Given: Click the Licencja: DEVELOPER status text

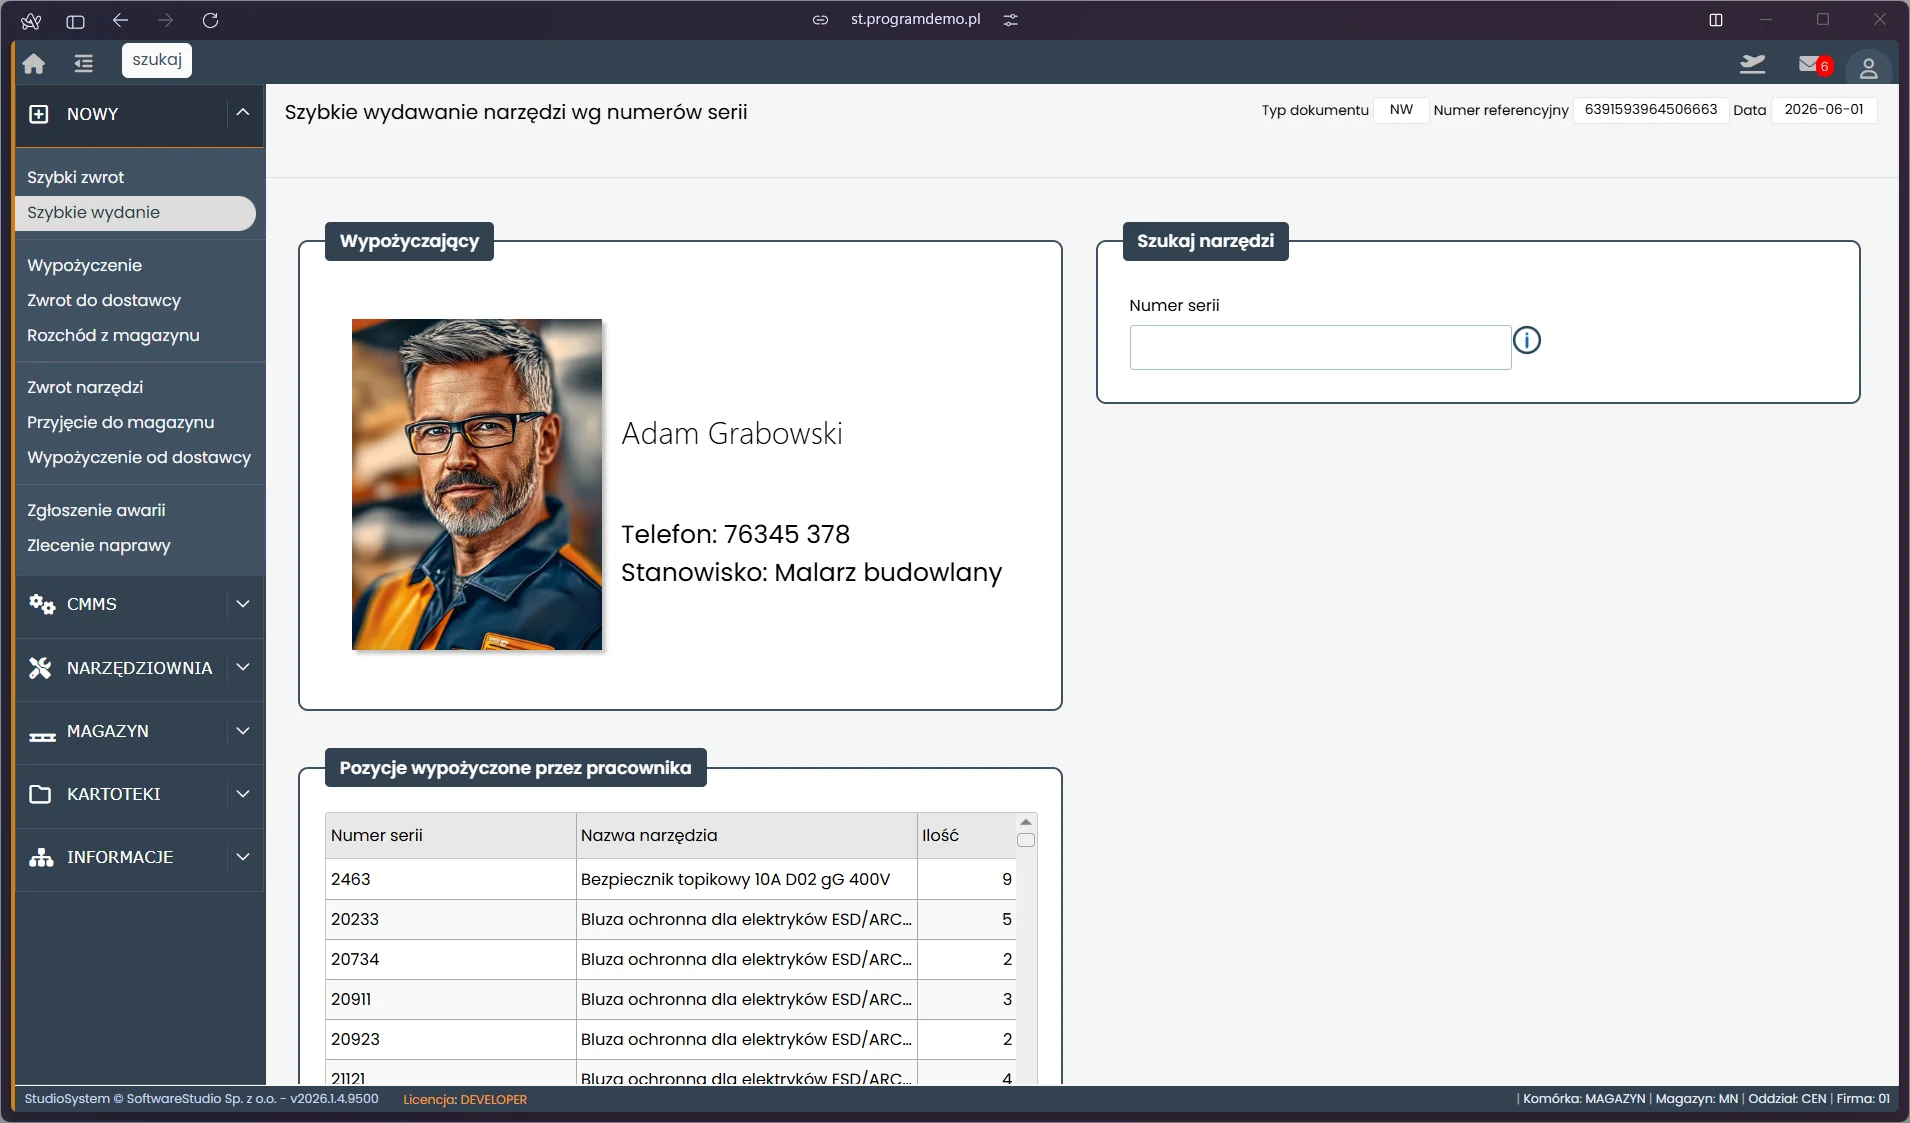Looking at the screenshot, I should click(465, 1099).
